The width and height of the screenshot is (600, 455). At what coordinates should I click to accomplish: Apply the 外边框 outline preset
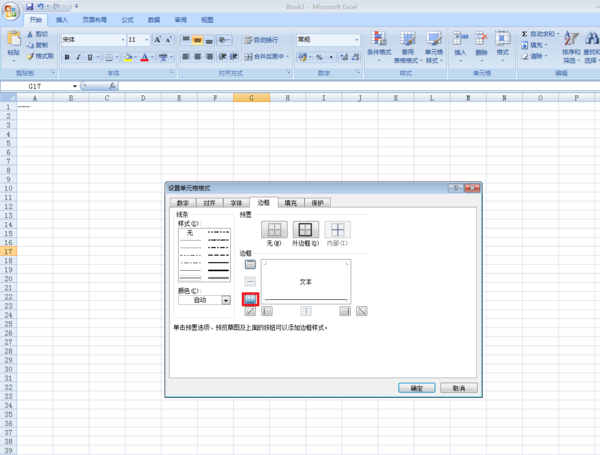[305, 230]
